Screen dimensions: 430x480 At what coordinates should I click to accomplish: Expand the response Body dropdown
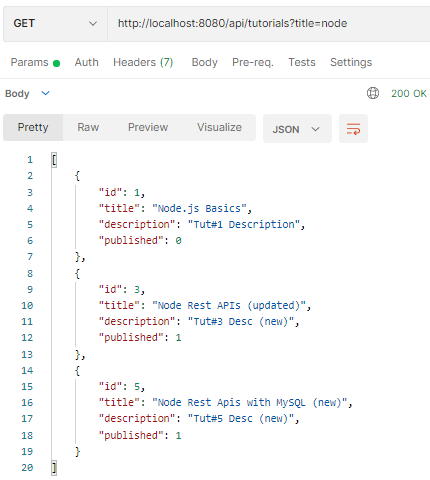click(27, 94)
